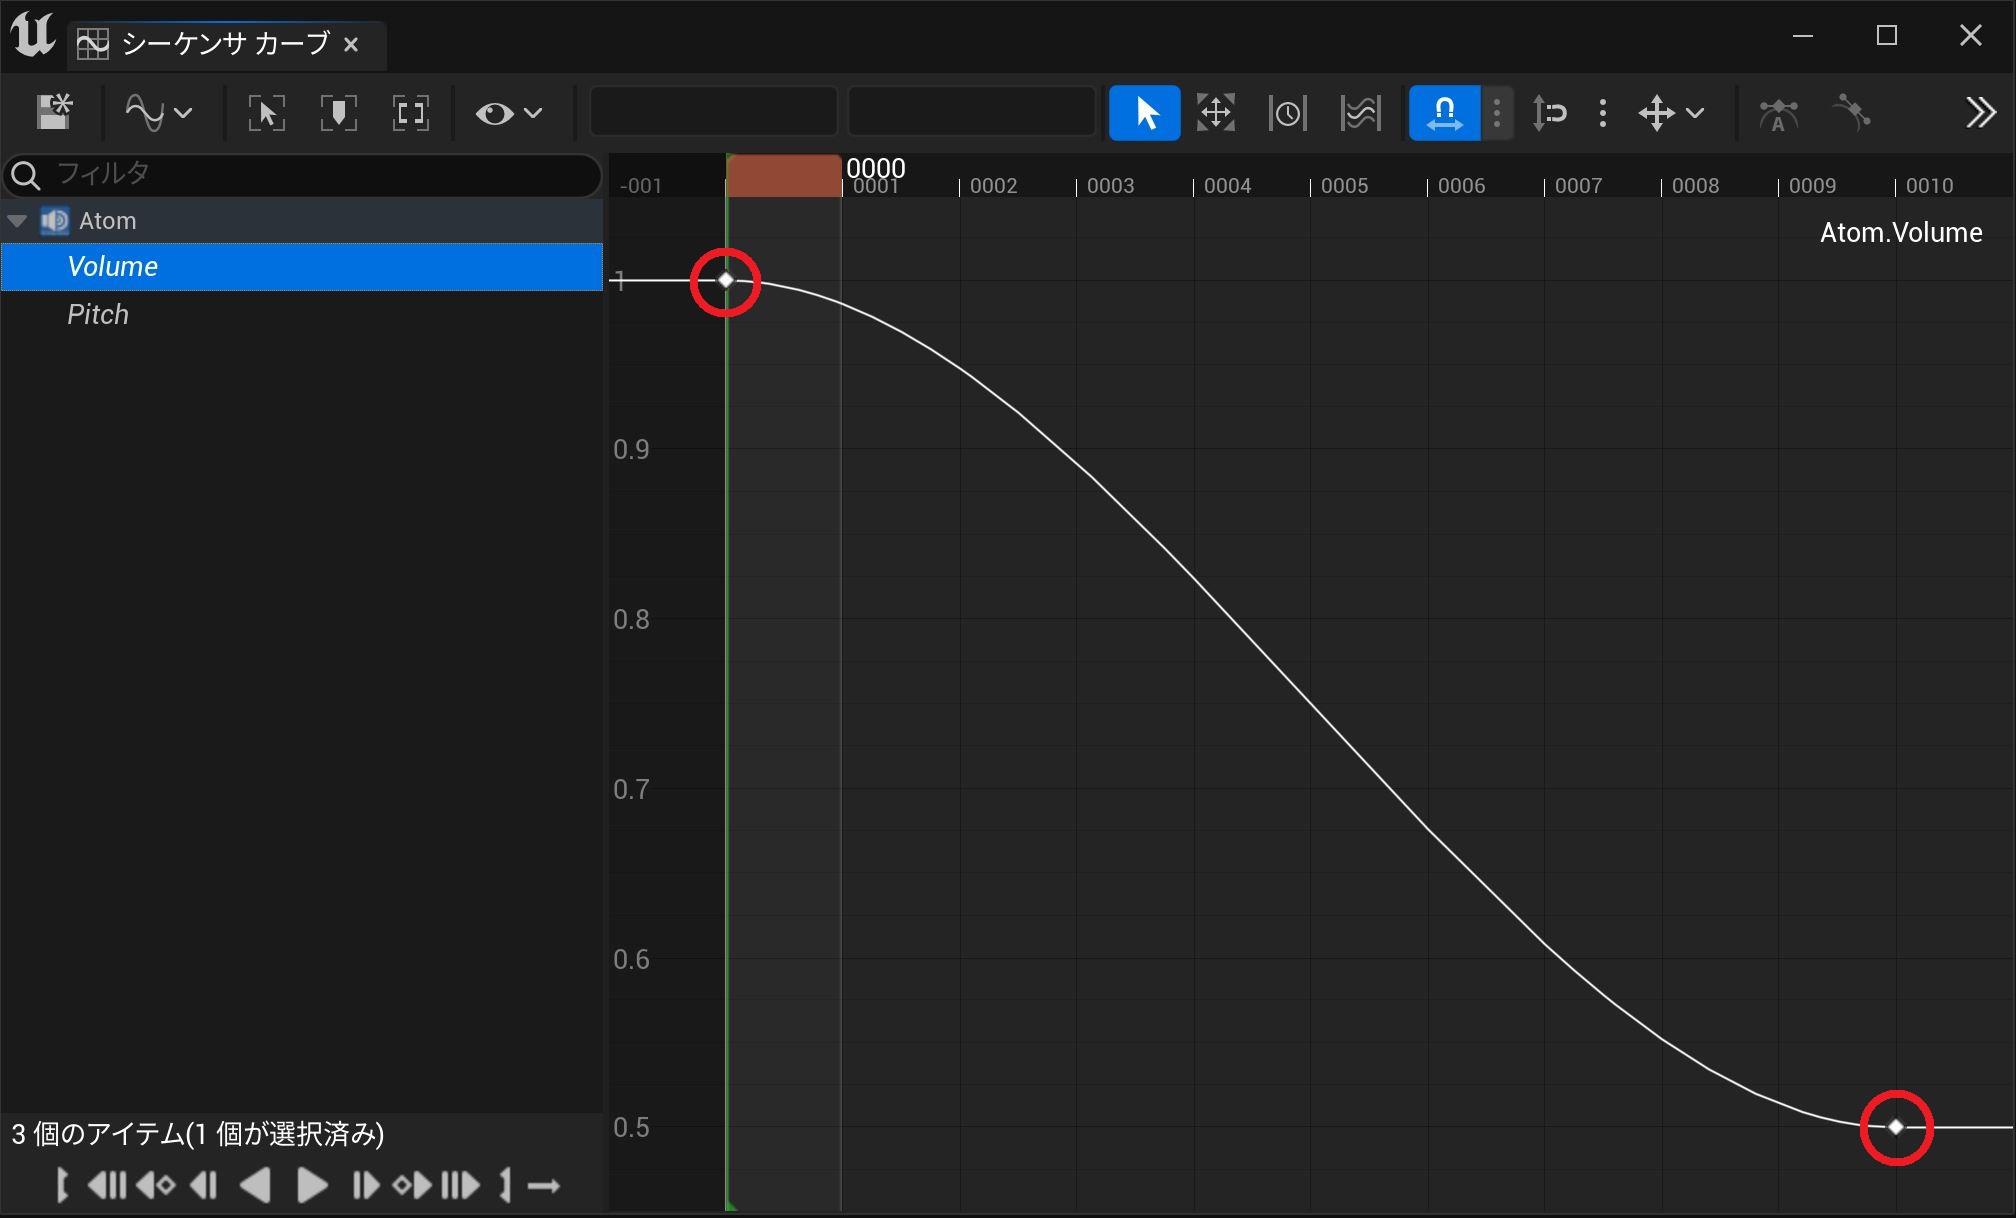
Task: Toggle time snapping magnet button
Action: [x=1444, y=112]
